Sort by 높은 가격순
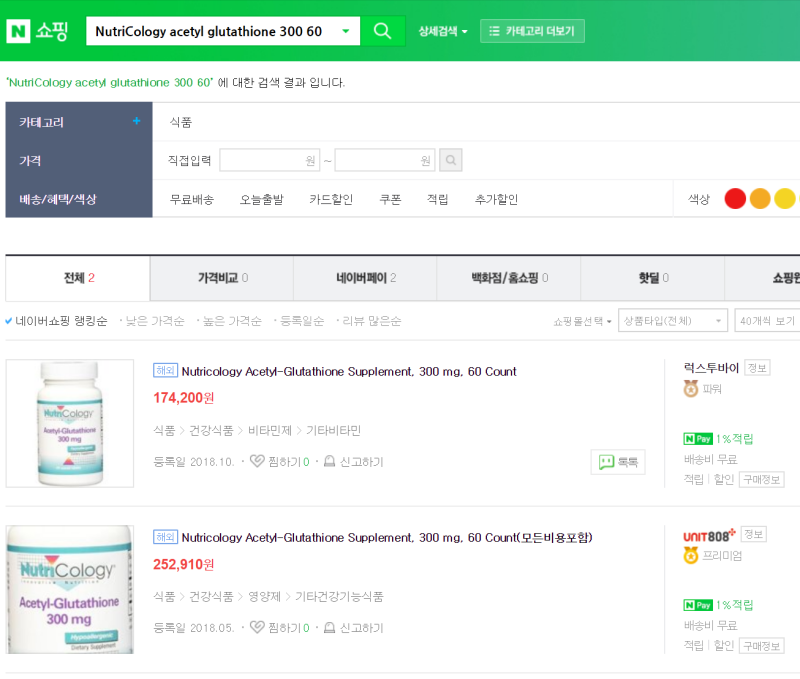Viewport: 800px width, 679px height. coord(230,321)
